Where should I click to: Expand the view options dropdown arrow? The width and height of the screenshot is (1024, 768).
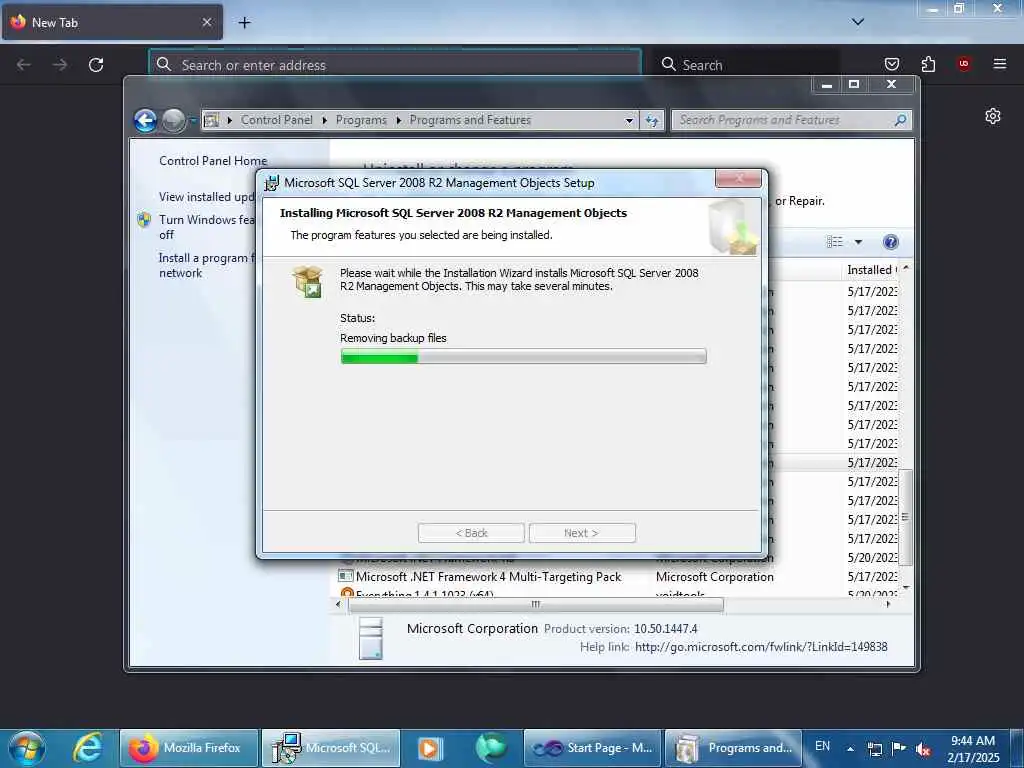[858, 242]
